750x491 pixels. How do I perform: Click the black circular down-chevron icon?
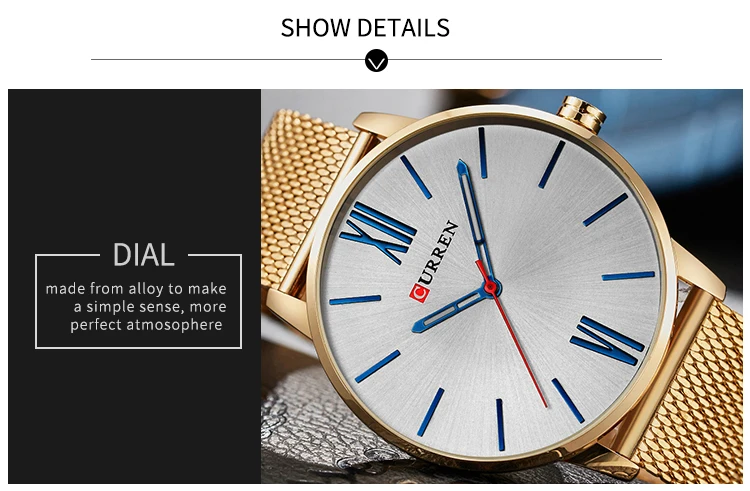pos(376,61)
